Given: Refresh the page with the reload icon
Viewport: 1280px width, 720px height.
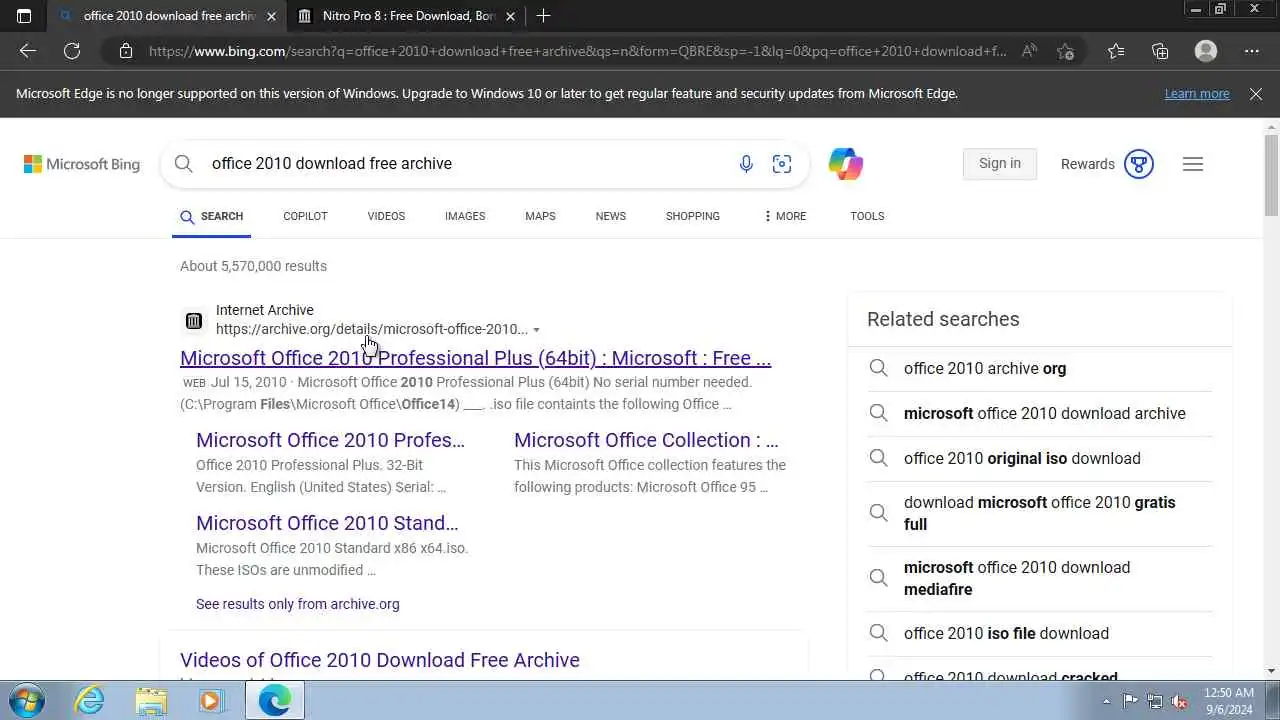Looking at the screenshot, I should click(72, 51).
